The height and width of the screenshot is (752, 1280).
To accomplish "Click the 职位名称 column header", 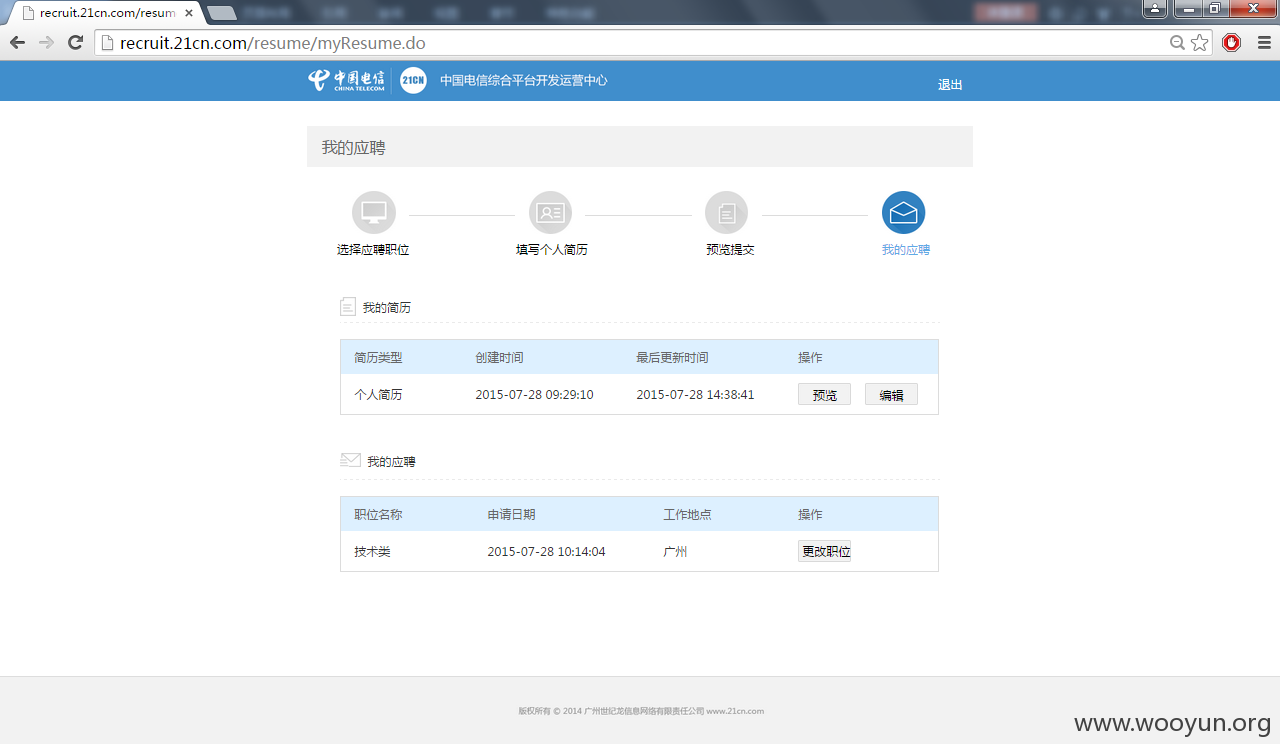I will pos(378,515).
